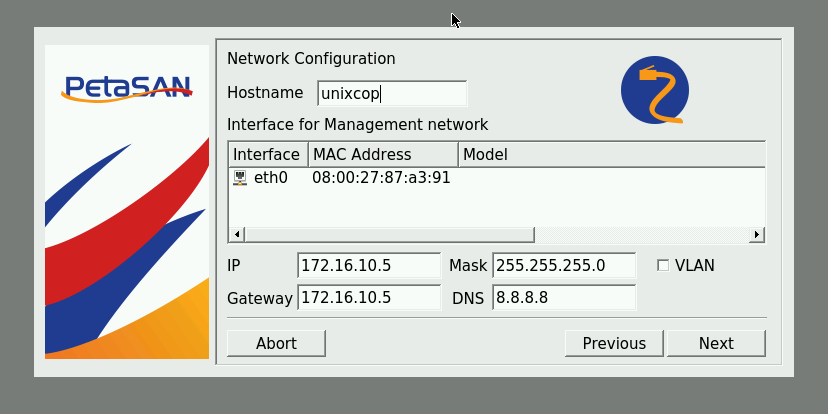Click the blue network cable logo icon

655,90
